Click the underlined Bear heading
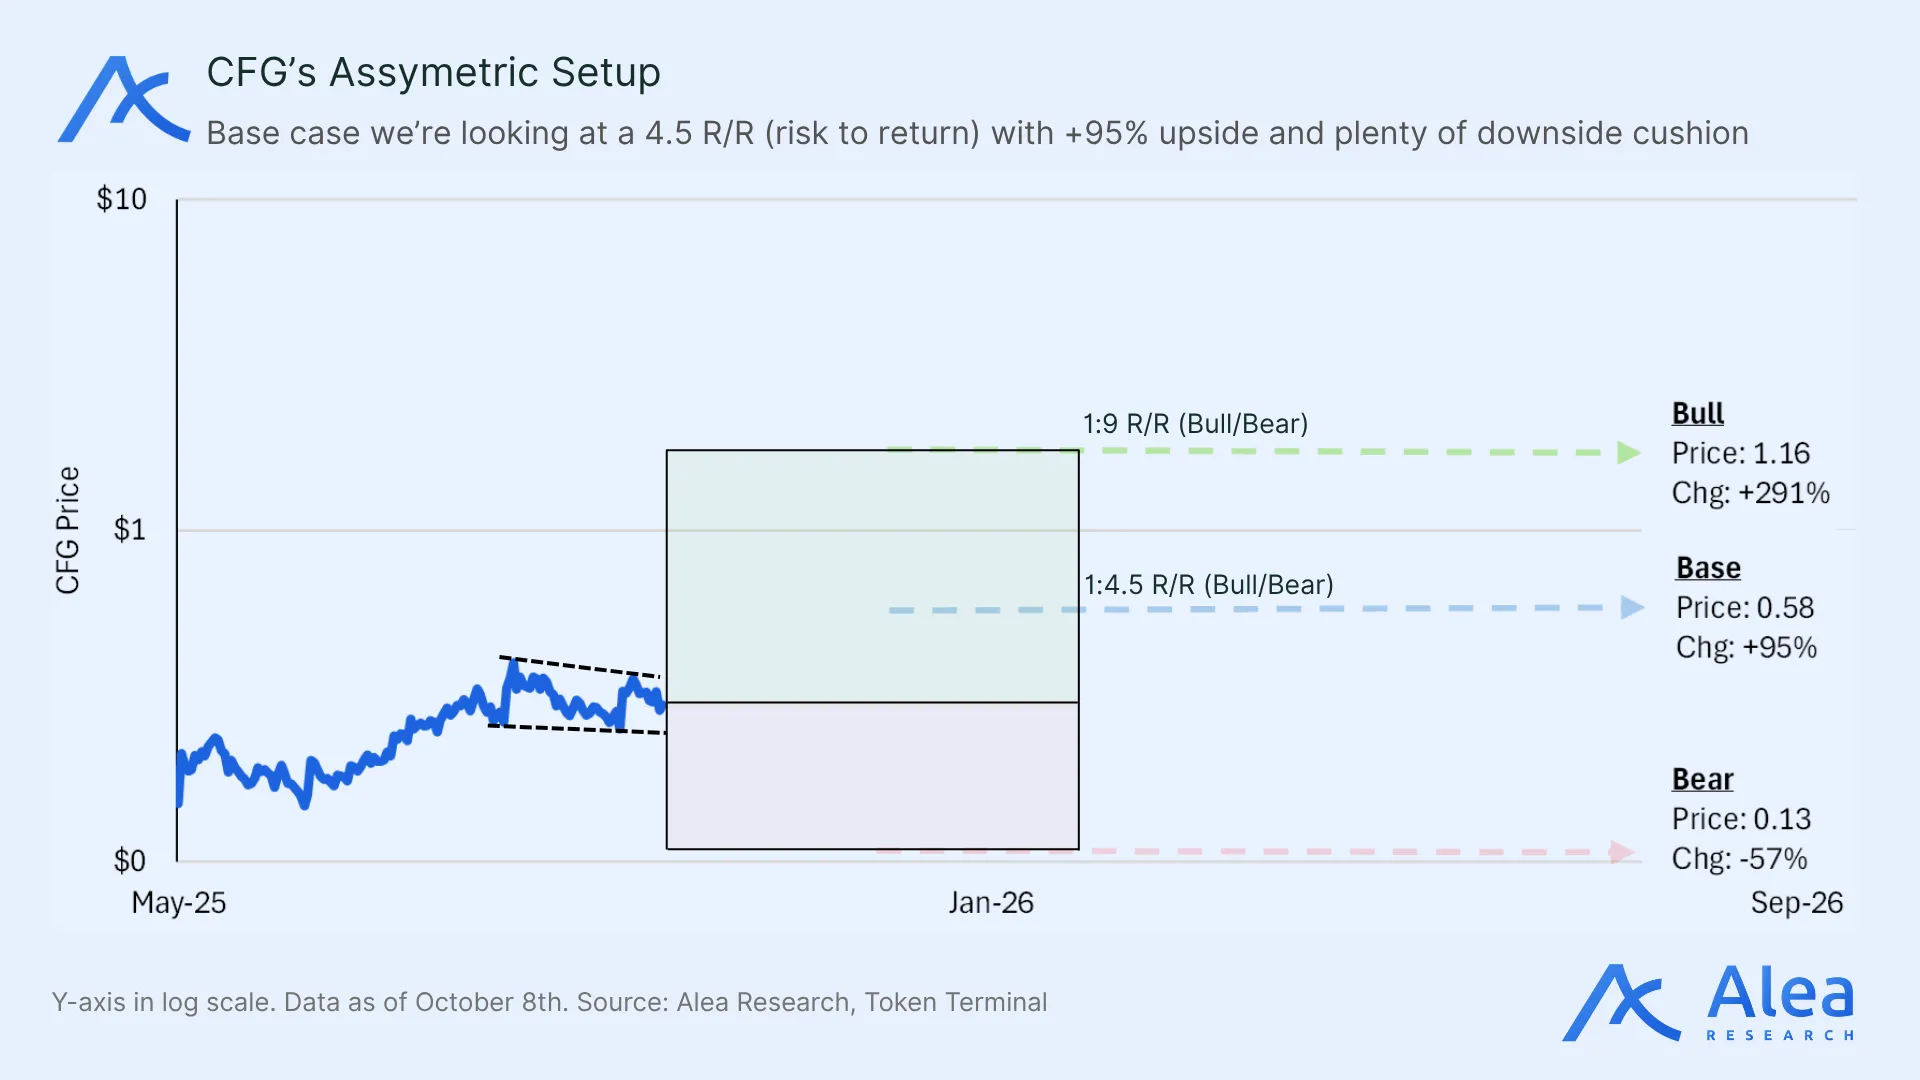 (x=1702, y=779)
